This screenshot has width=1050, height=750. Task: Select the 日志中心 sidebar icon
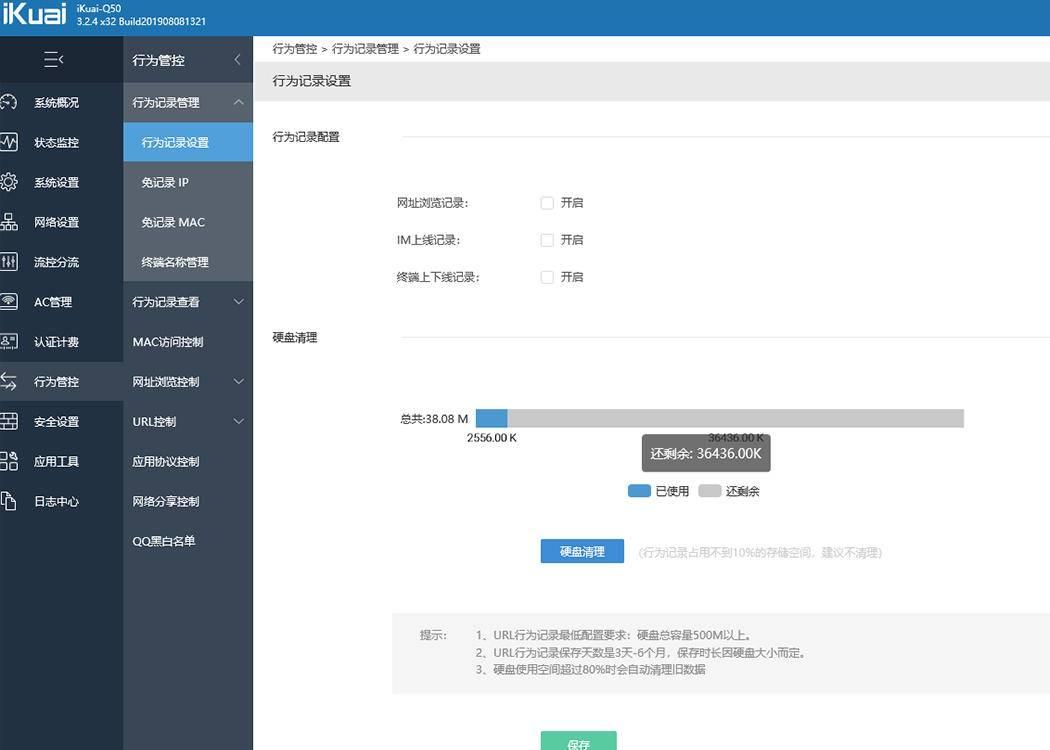12,501
